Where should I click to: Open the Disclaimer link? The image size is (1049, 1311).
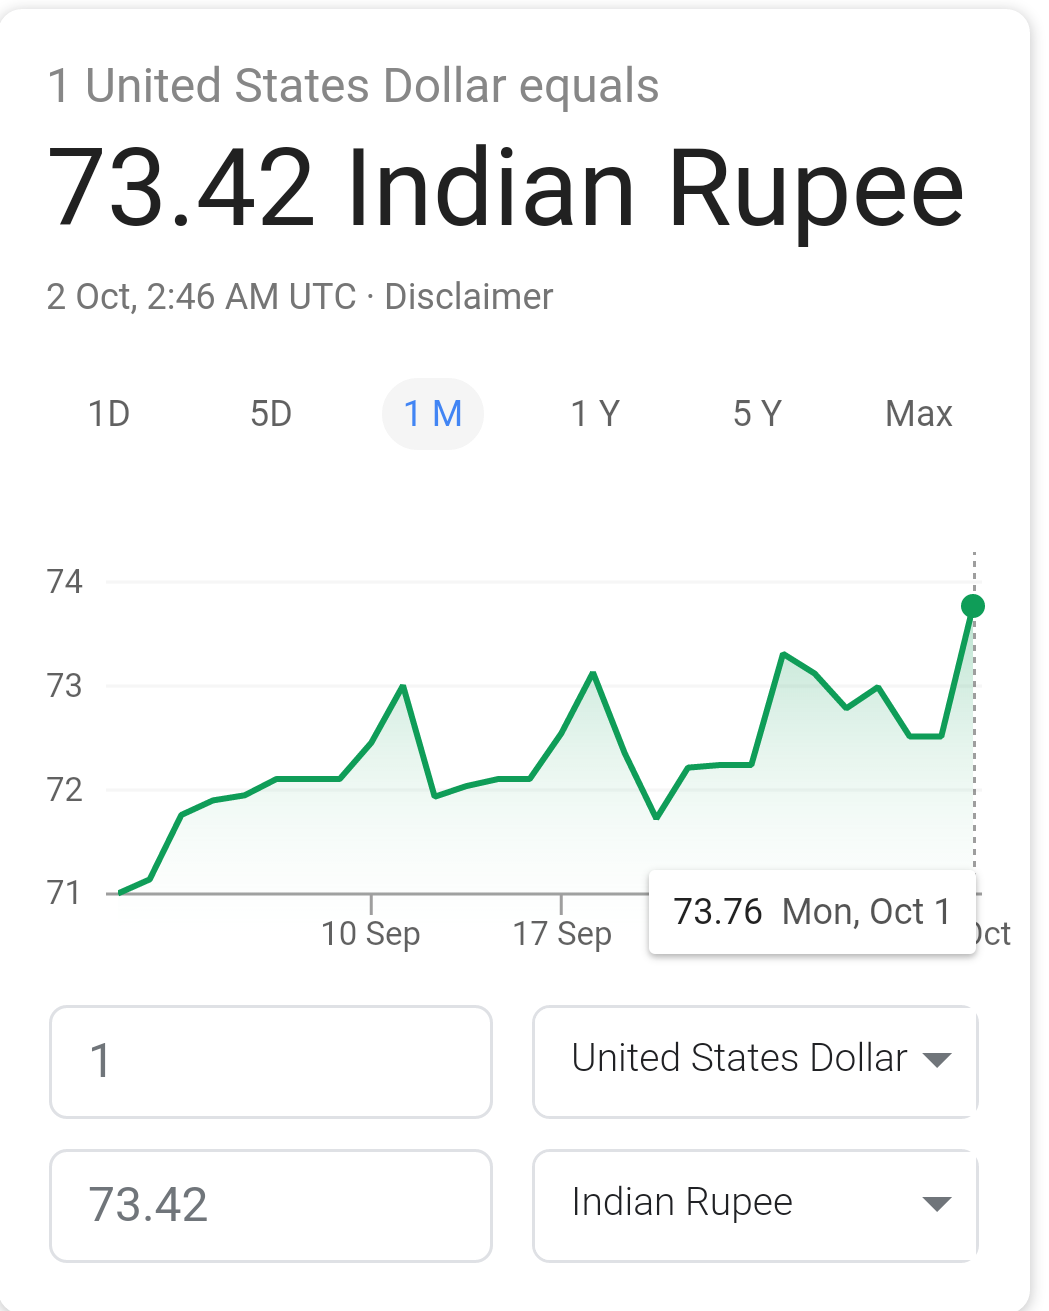coord(468,296)
